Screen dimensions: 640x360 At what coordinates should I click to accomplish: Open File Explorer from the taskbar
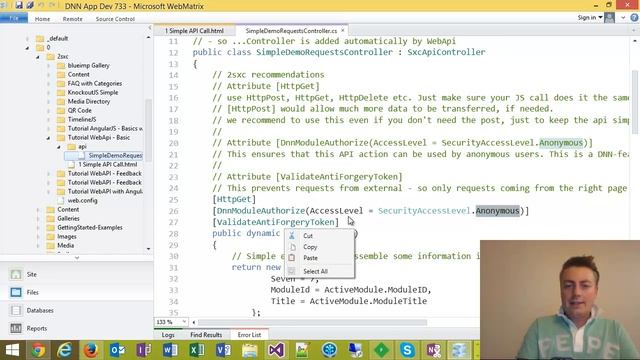pyautogui.click(x=249, y=350)
